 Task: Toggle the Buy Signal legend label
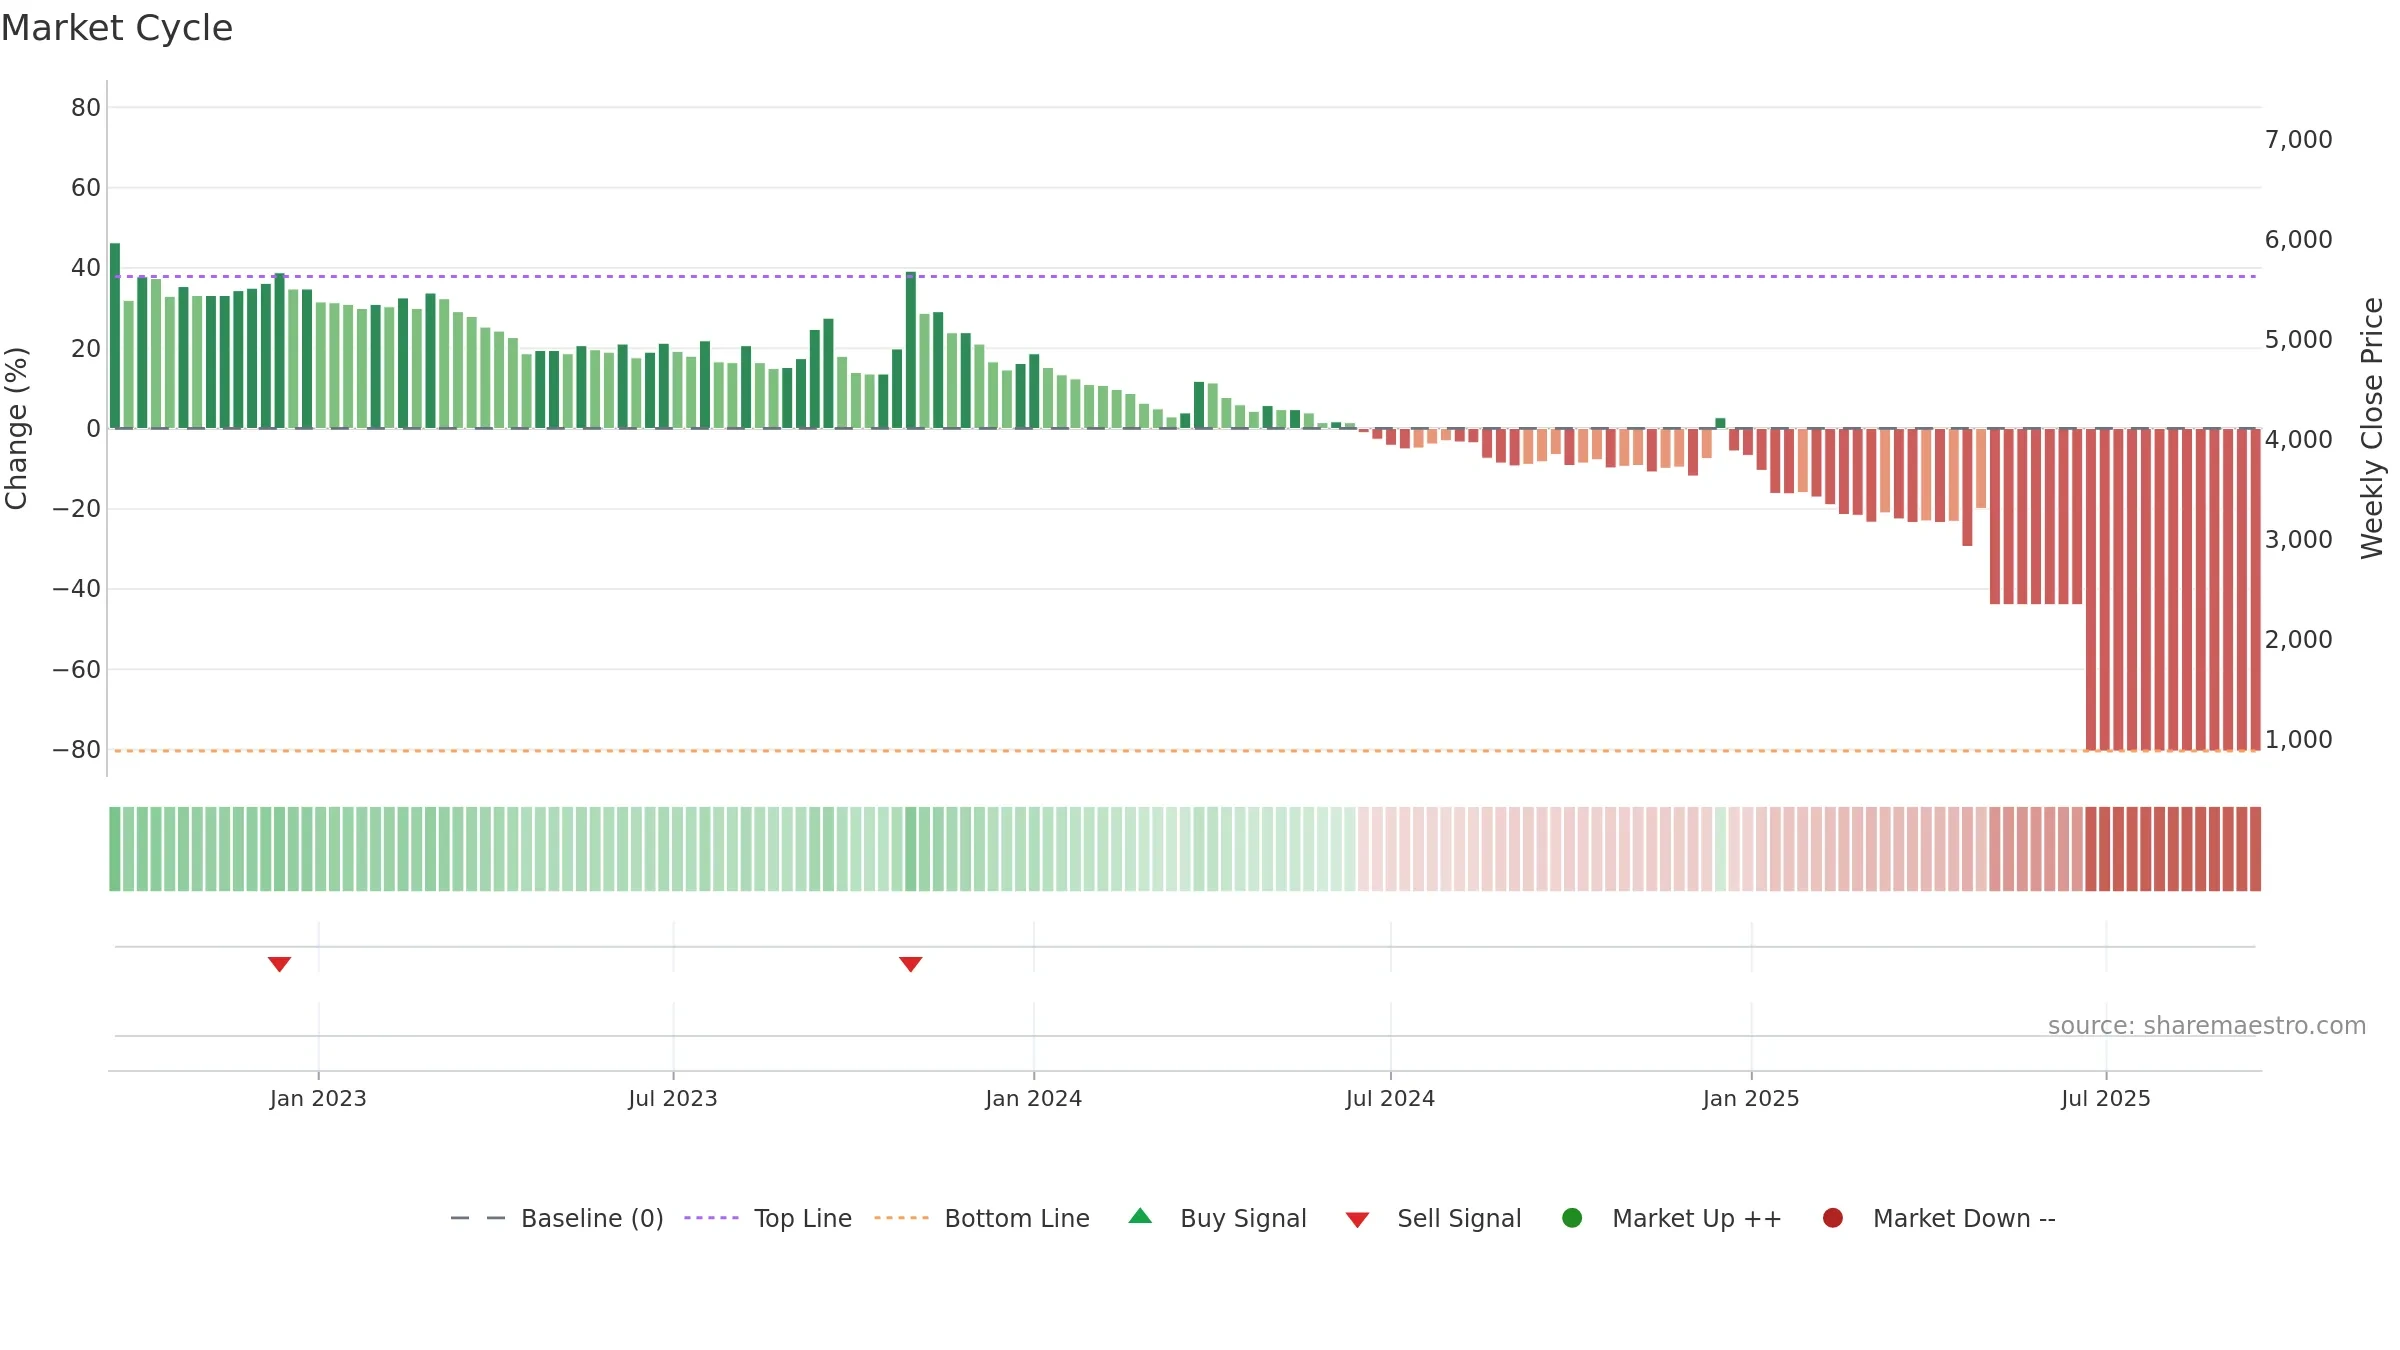coord(1243,1218)
